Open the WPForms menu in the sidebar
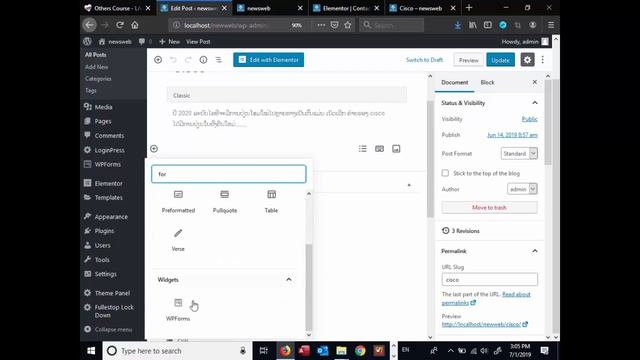The image size is (640, 360). 108,164
